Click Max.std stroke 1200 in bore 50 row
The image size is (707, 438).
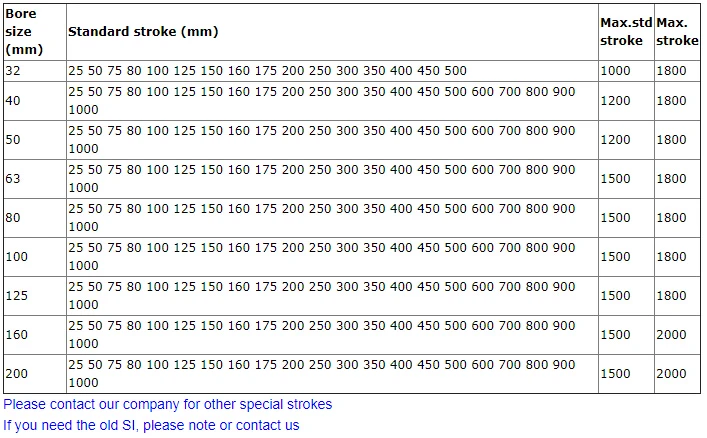[x=626, y=140]
